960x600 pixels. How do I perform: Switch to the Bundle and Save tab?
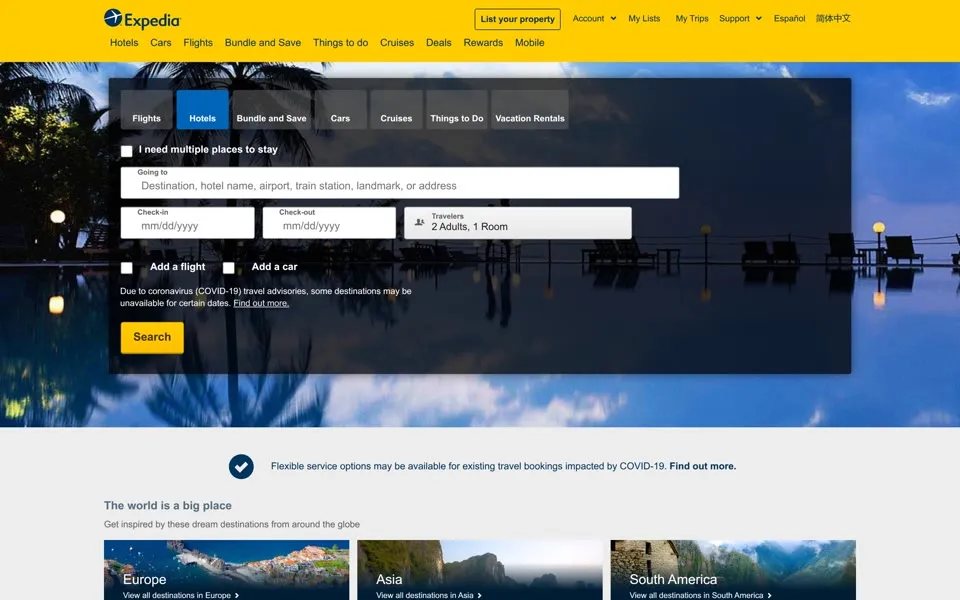coord(272,110)
